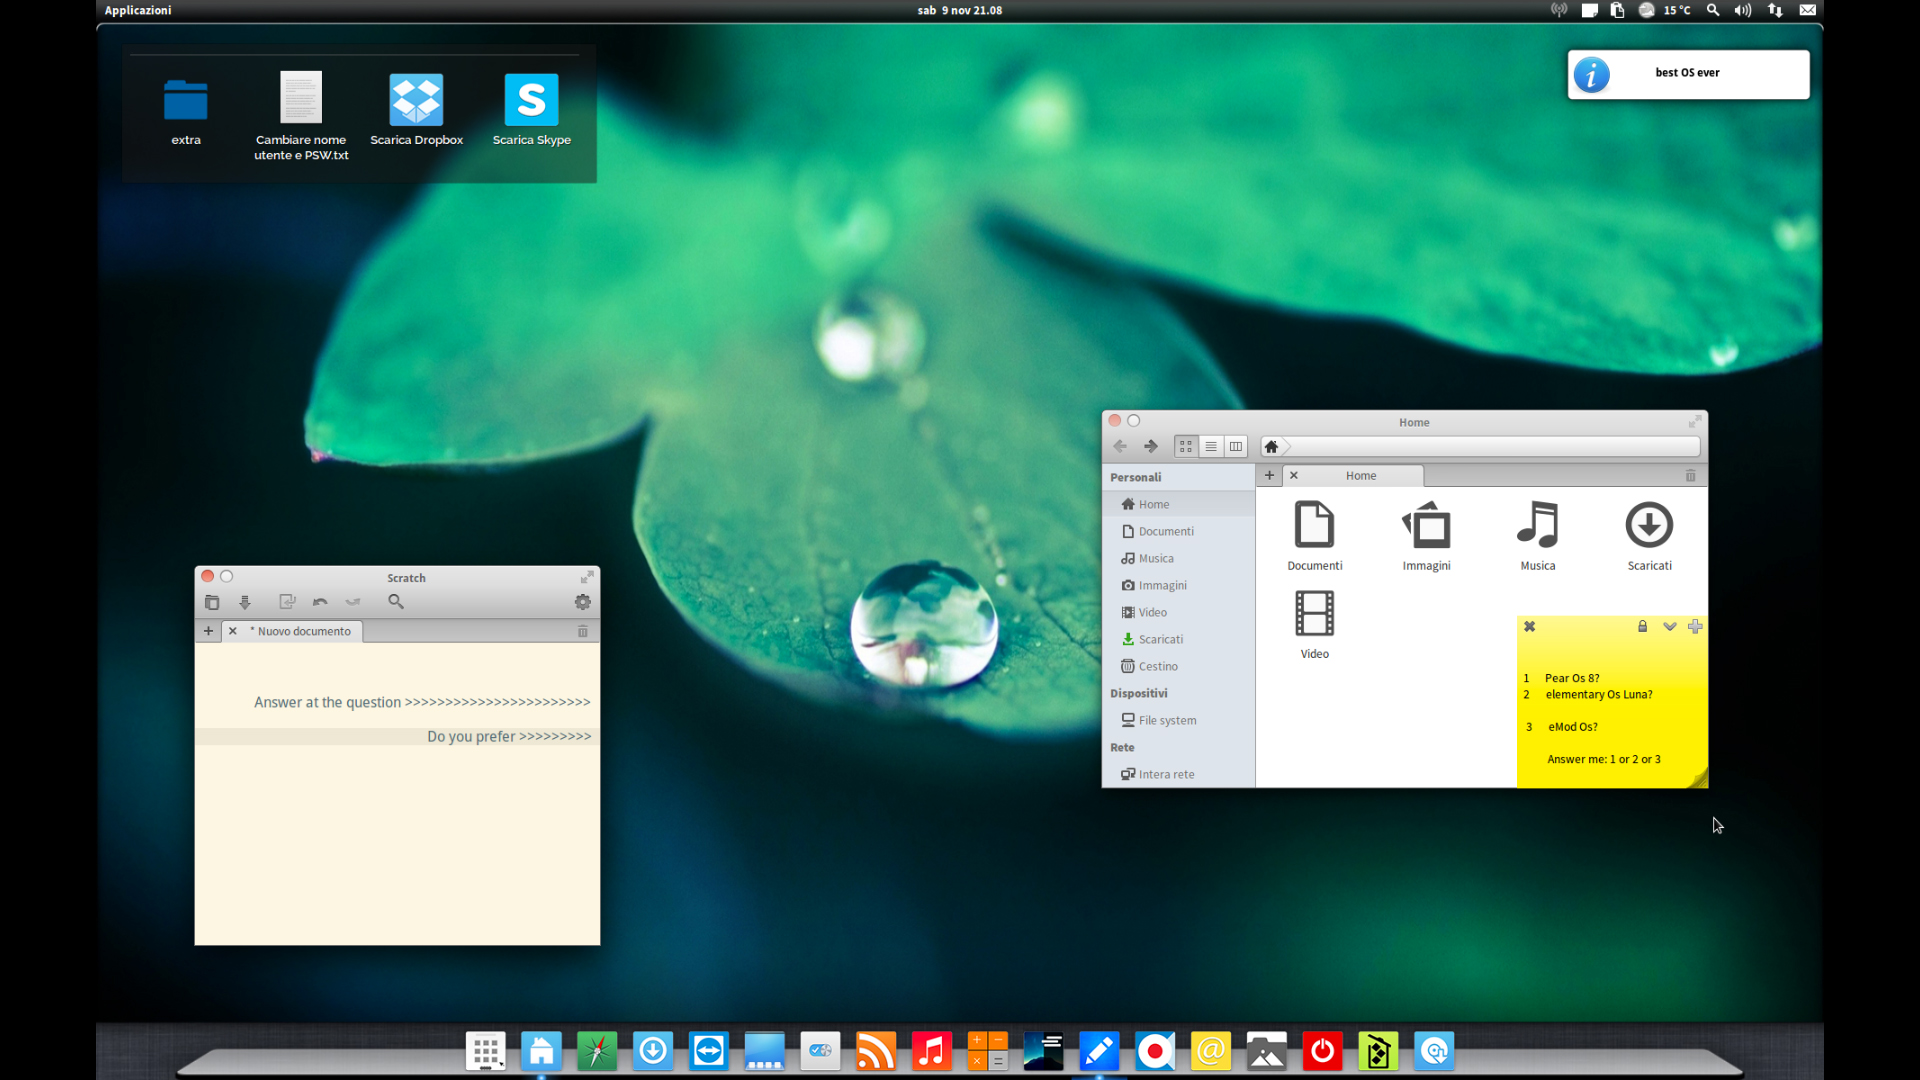Add a new sticky note with plus
1920x1080 pixels.
pos(1695,627)
